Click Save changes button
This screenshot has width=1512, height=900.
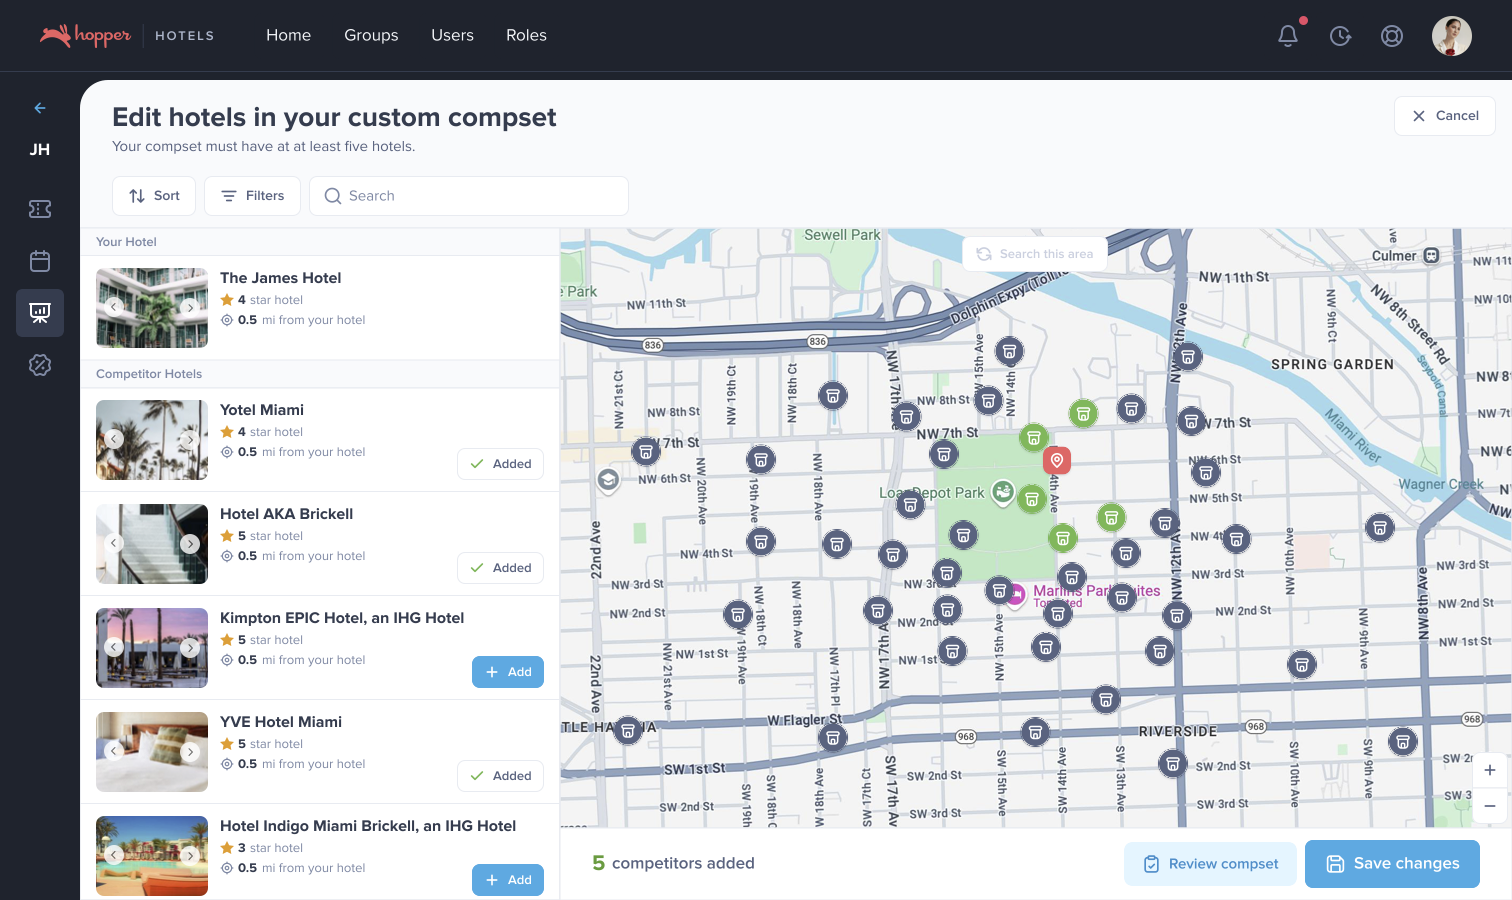(1392, 864)
